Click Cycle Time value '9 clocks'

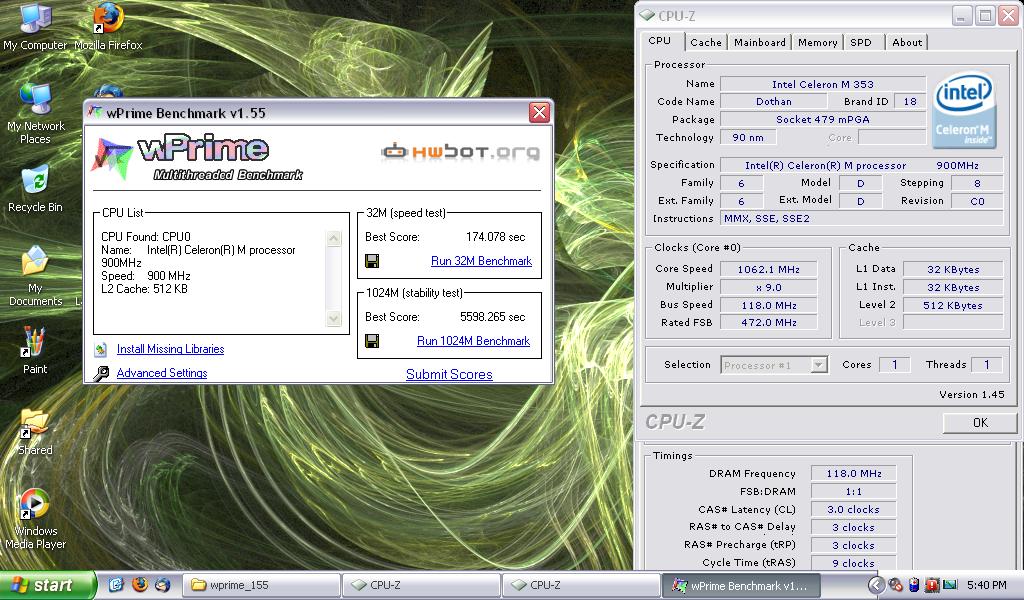(x=853, y=563)
